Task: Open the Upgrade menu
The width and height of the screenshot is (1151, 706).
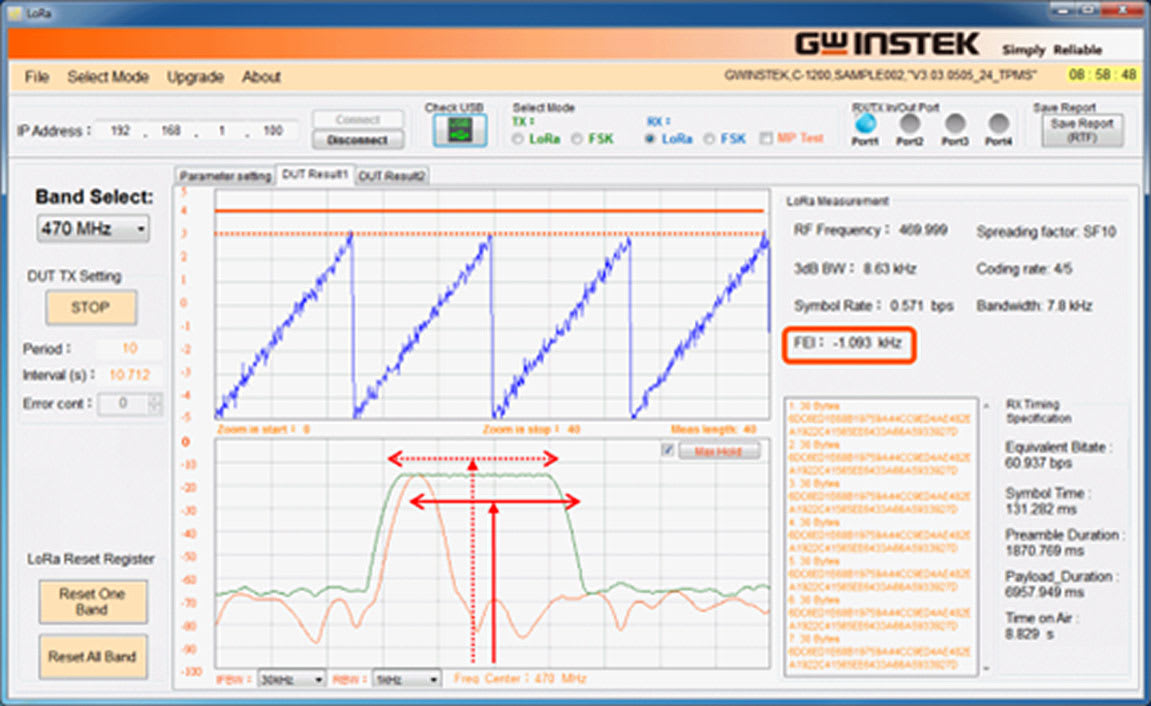Action: pyautogui.click(x=195, y=77)
